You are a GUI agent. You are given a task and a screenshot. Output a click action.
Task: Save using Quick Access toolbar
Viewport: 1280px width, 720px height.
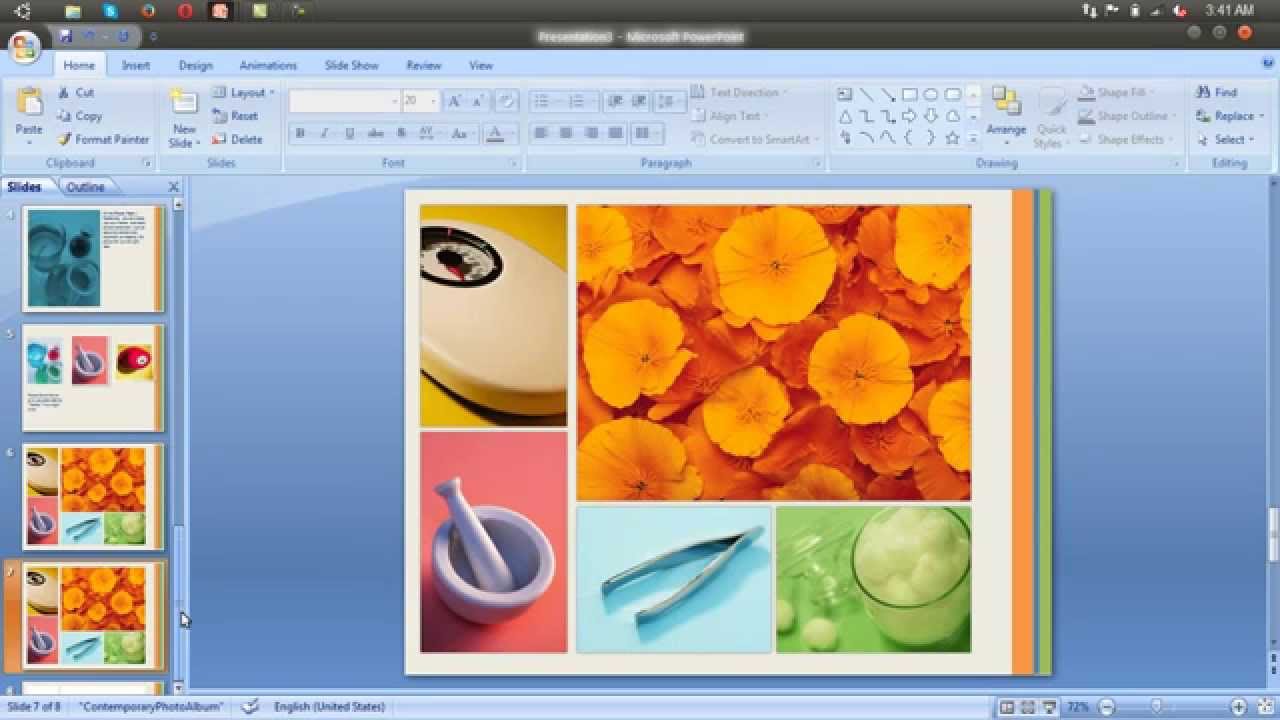65,37
